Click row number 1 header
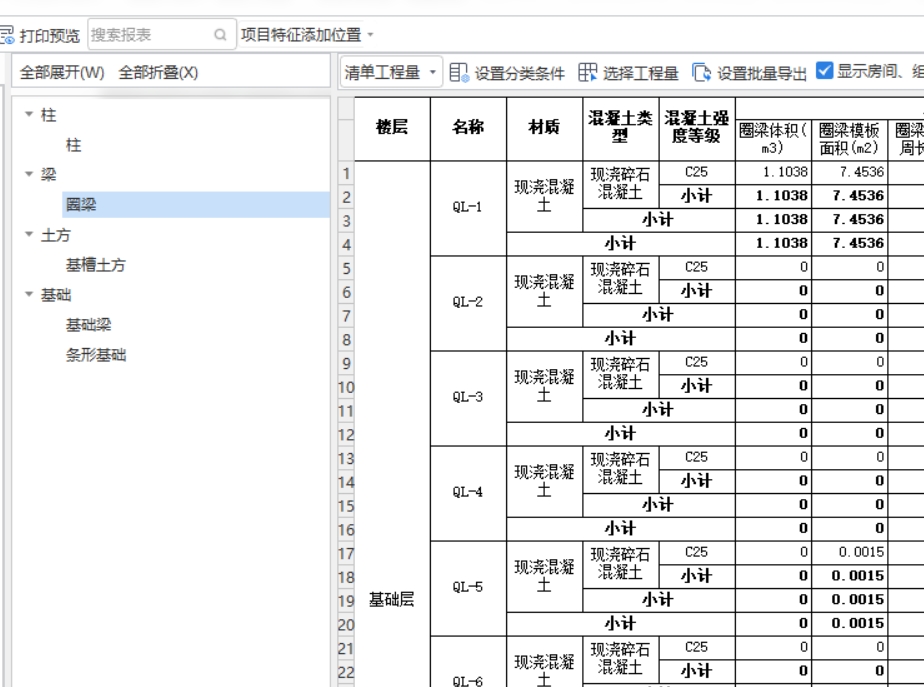Viewport: 924px width, 687px height. click(x=346, y=173)
